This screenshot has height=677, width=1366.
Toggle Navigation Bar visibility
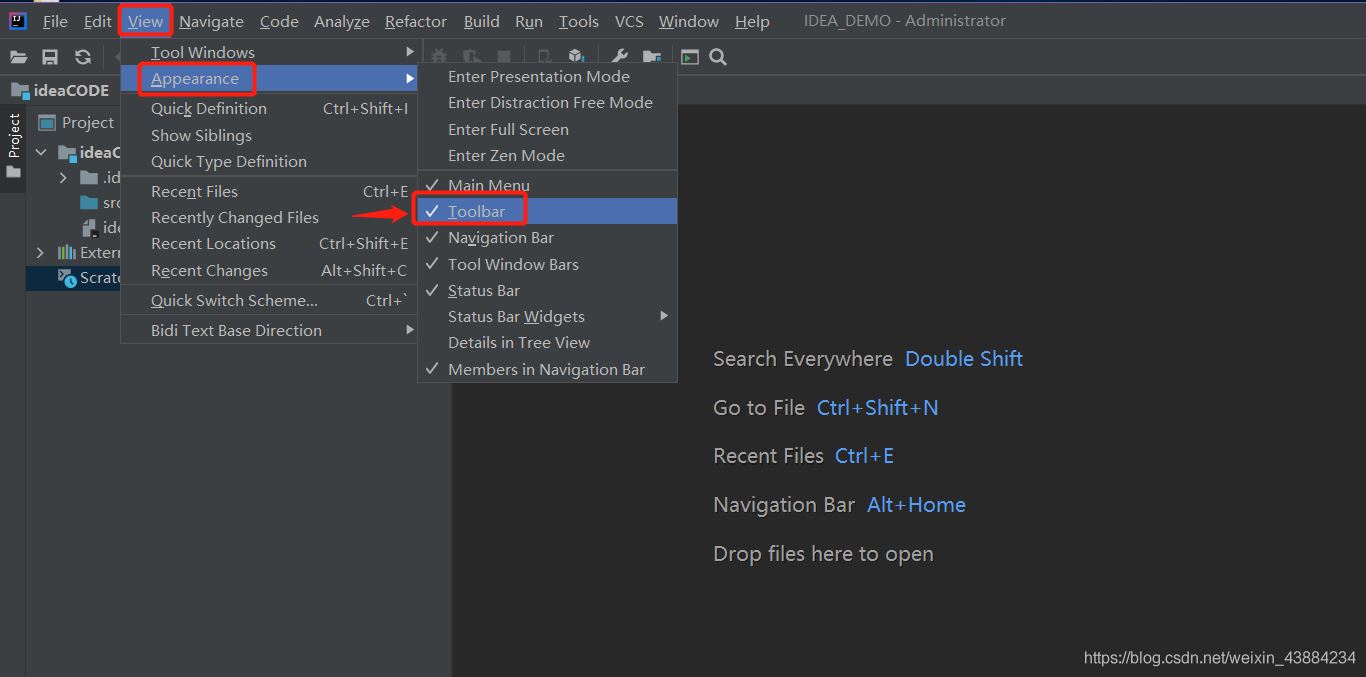[500, 238]
